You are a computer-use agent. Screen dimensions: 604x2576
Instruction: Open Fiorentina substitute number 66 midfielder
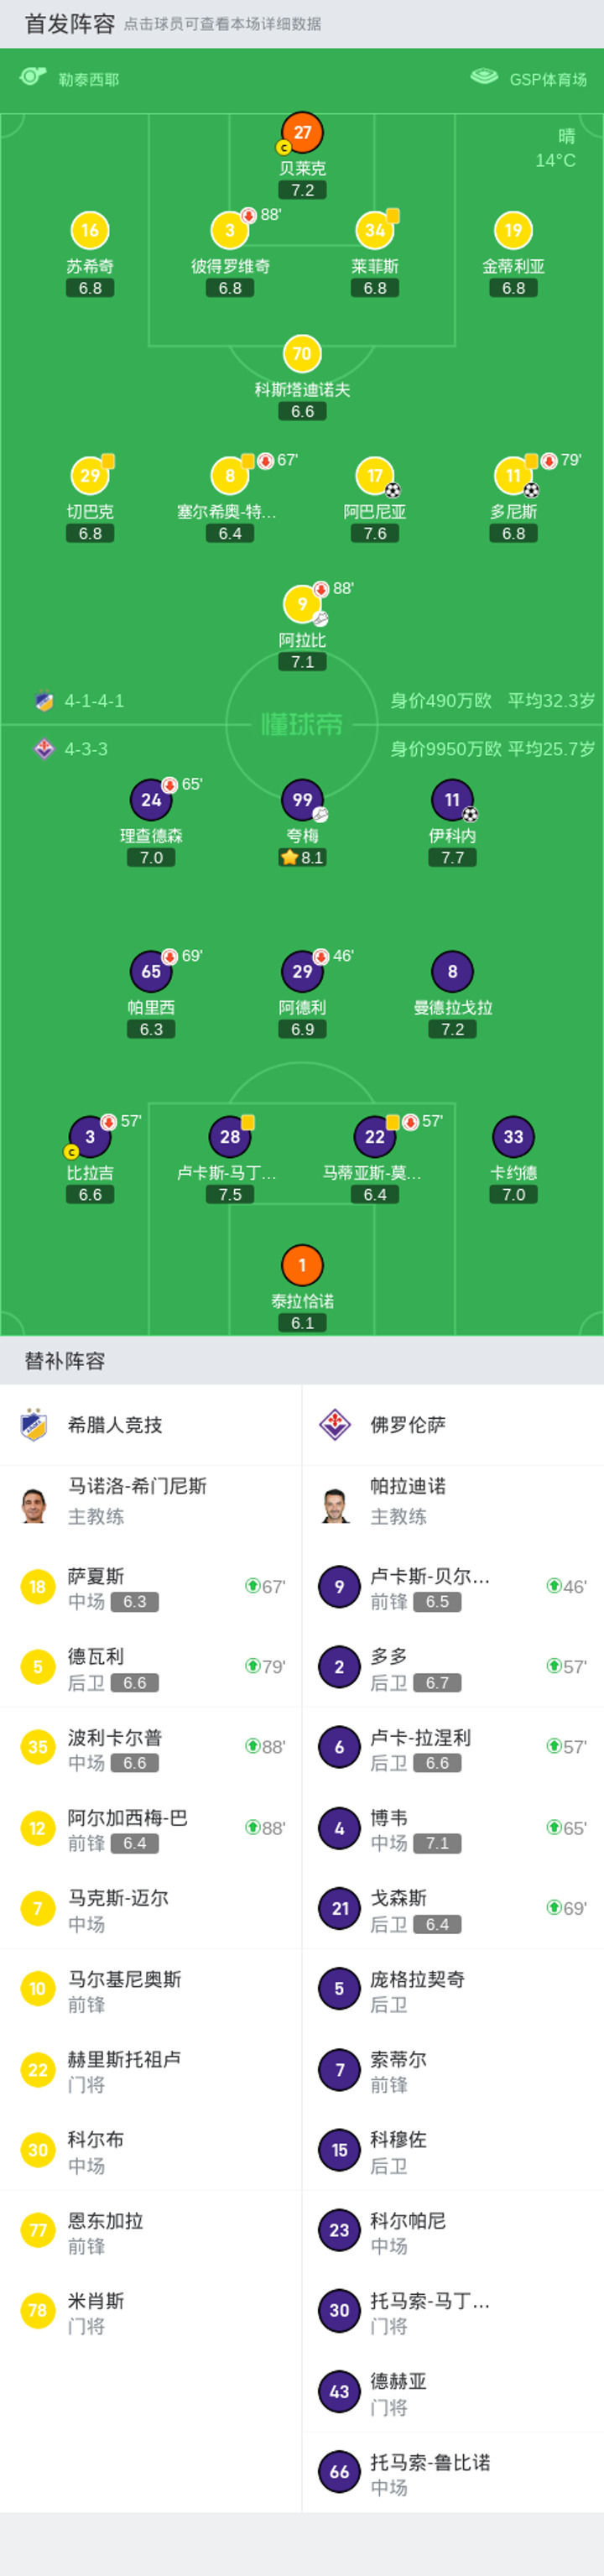453,2471
